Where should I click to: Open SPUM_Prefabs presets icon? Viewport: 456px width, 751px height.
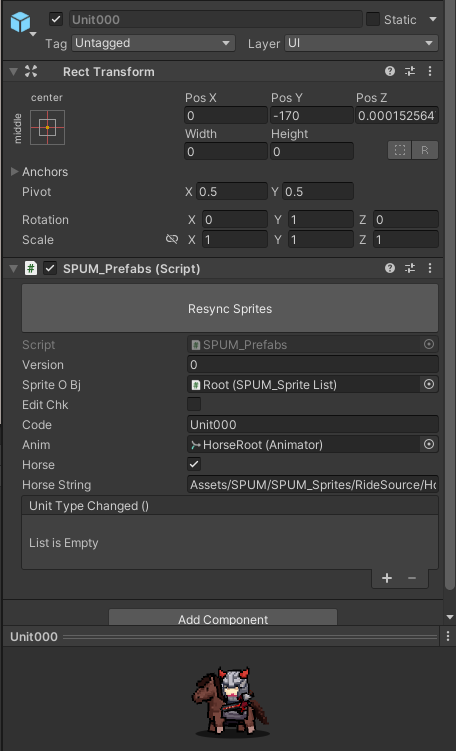[410, 269]
